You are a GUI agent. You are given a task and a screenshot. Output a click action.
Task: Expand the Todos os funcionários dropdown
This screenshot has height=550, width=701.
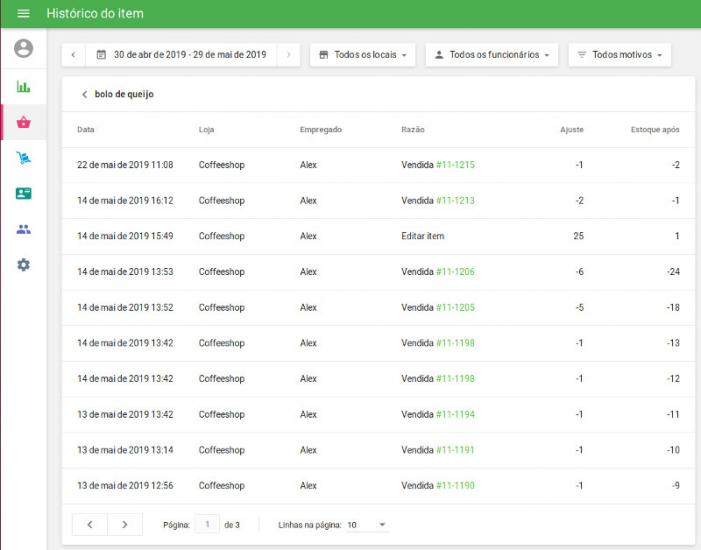click(491, 55)
